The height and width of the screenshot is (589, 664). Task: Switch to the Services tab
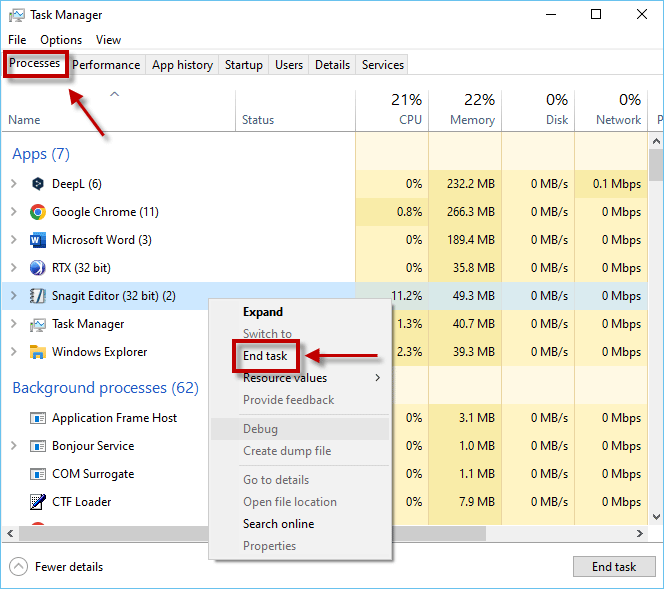[383, 65]
